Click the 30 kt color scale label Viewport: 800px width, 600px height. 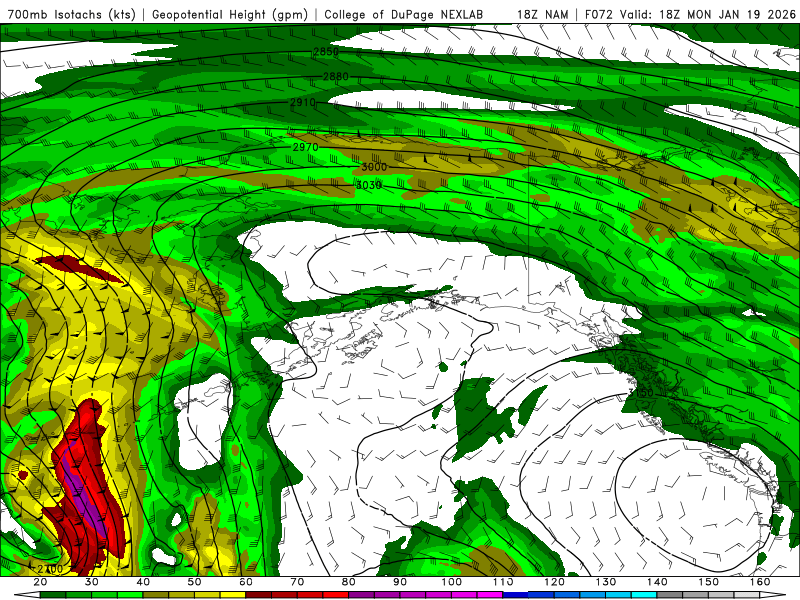click(92, 582)
